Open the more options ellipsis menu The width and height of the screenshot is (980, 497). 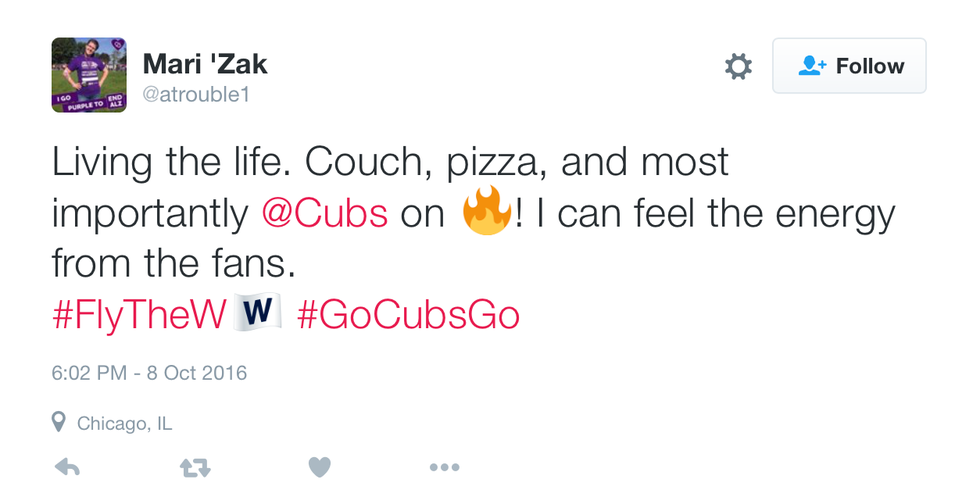444,467
